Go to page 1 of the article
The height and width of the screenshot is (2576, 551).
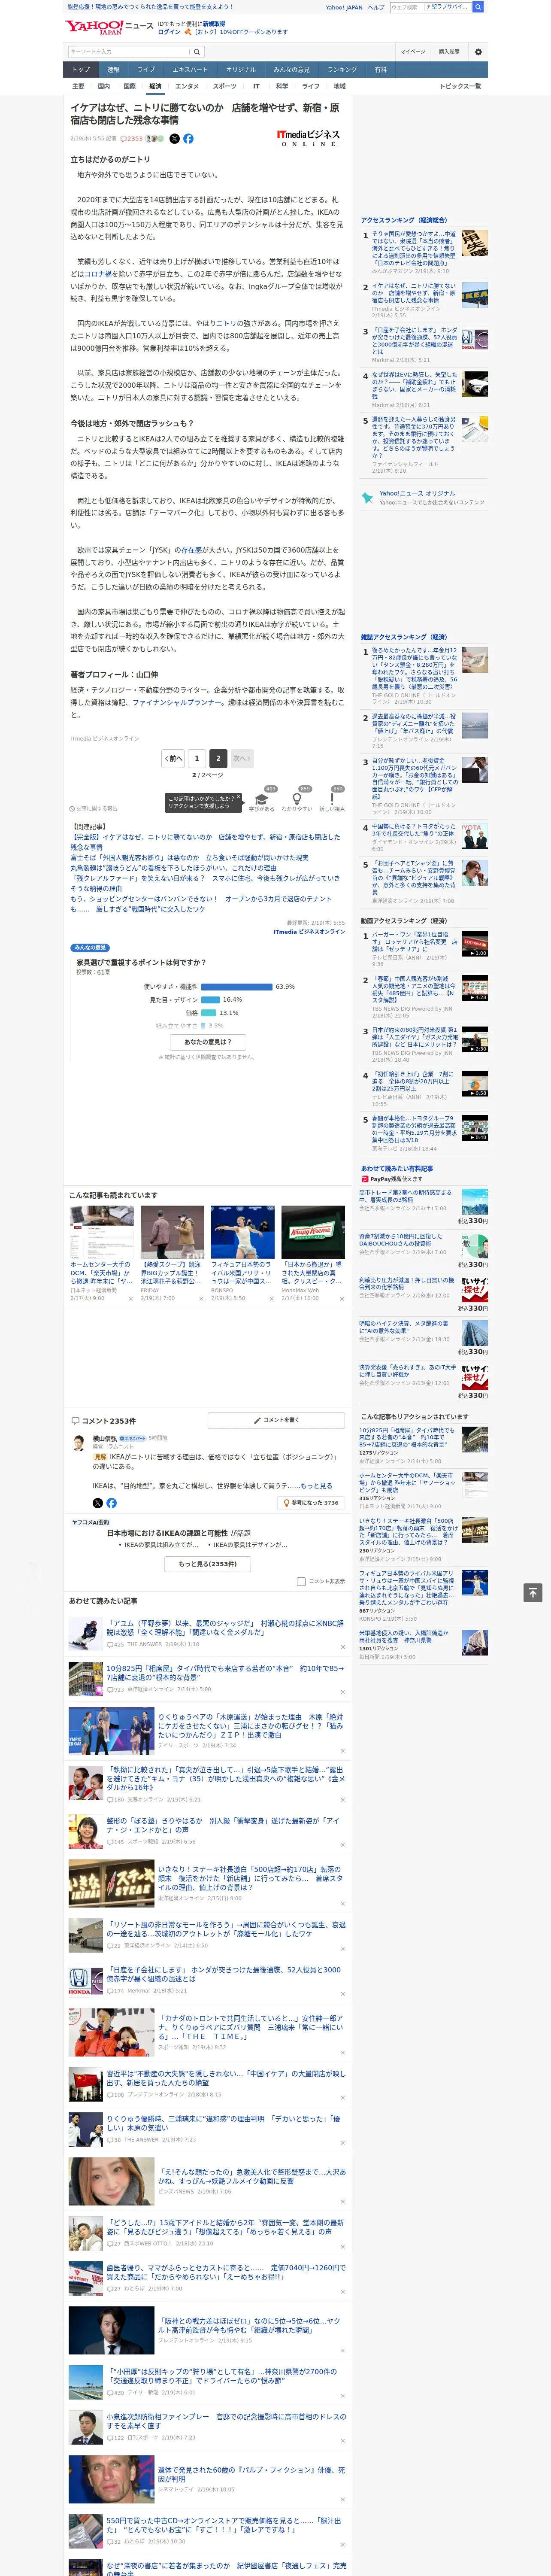point(197,758)
